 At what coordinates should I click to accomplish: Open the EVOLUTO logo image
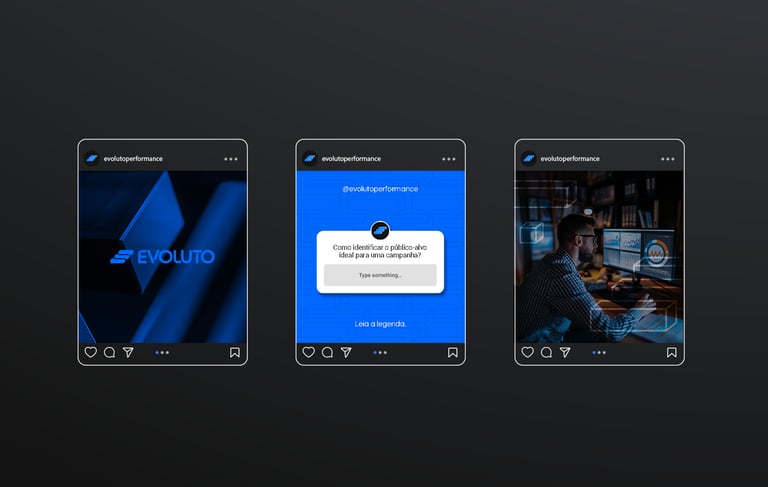coord(163,257)
